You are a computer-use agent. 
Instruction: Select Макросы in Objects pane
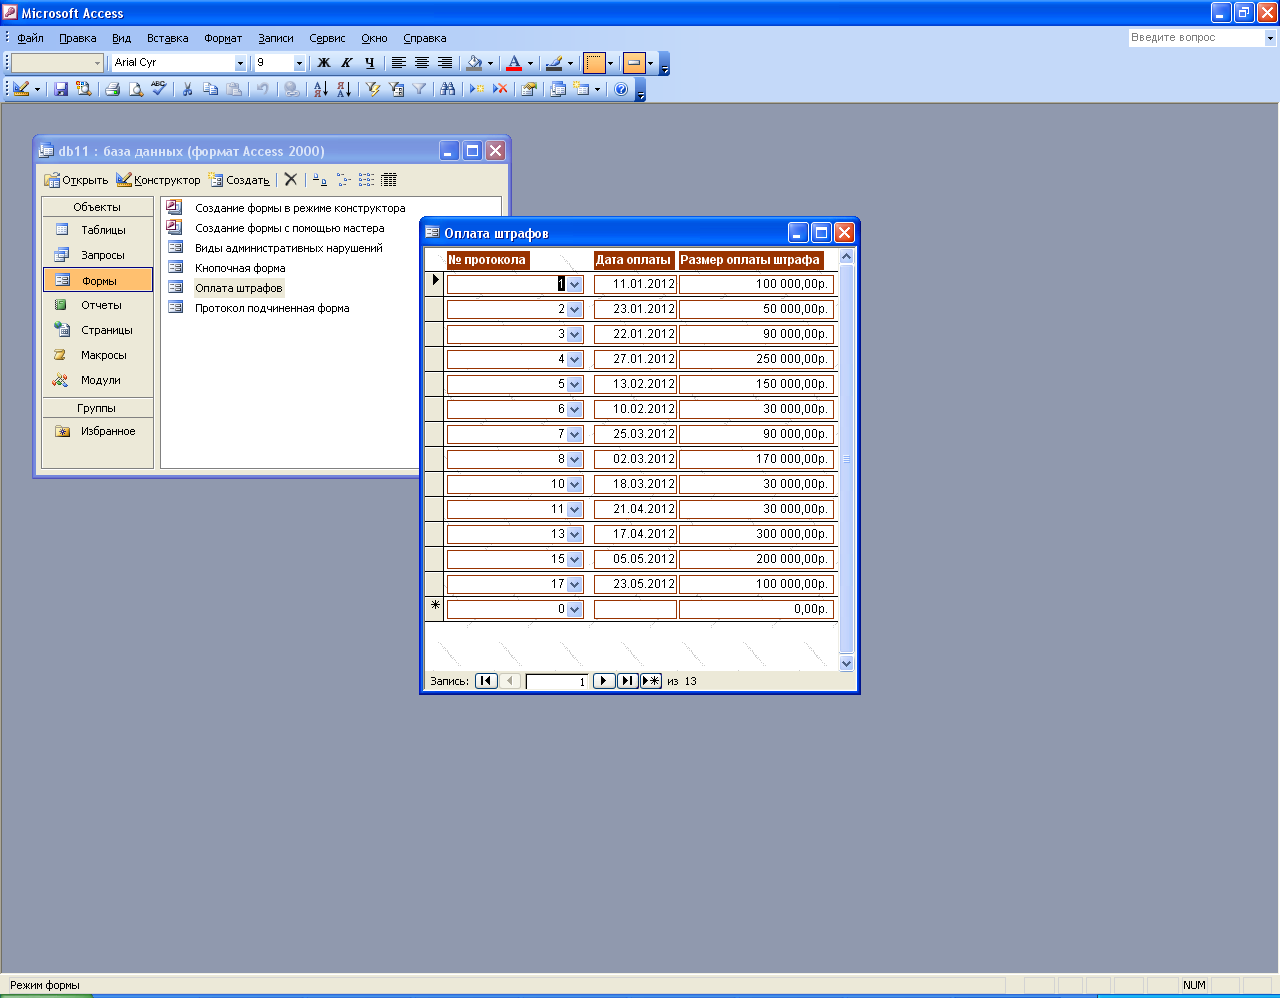98,355
